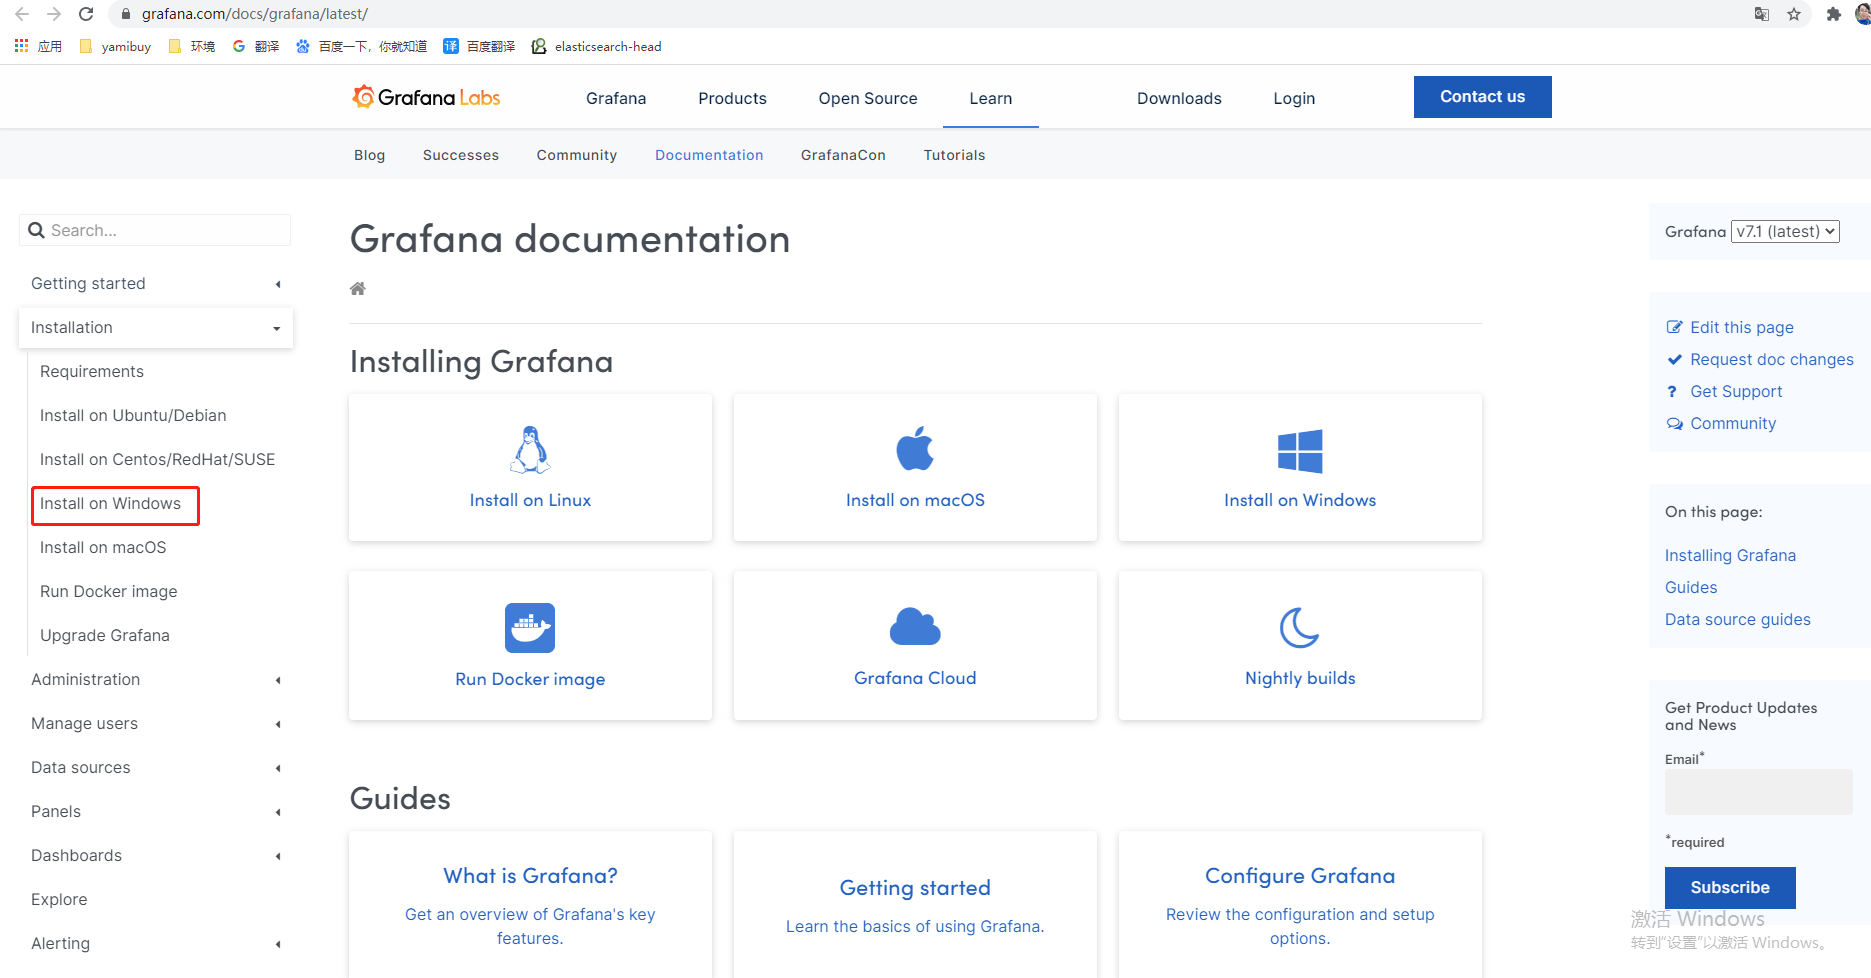Click the browser address bar URL
Image resolution: width=1871 pixels, height=978 pixels.
(255, 14)
